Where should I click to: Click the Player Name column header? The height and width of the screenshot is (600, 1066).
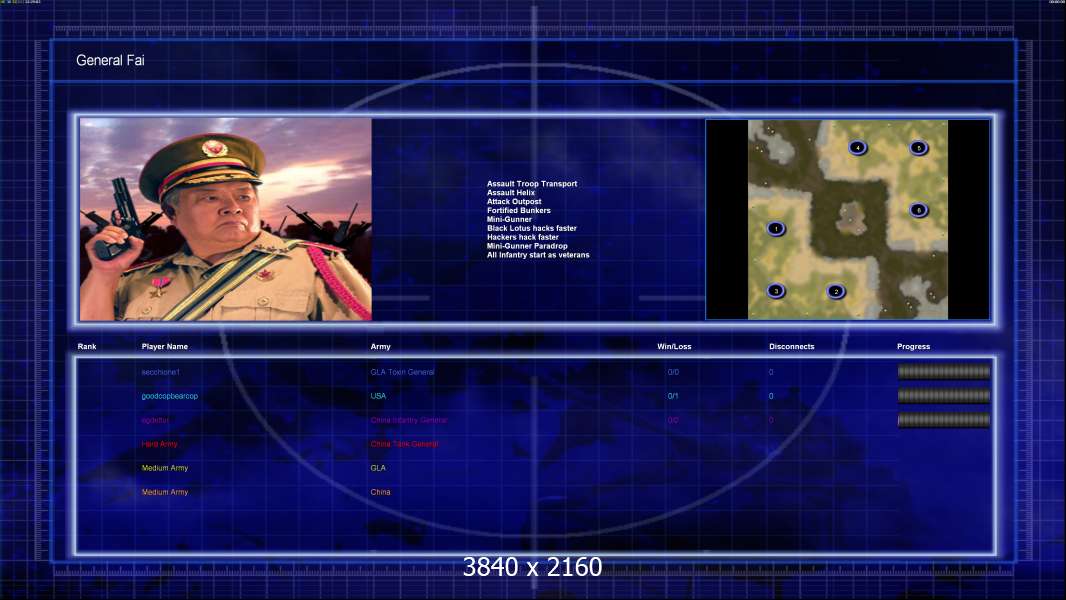tap(165, 347)
